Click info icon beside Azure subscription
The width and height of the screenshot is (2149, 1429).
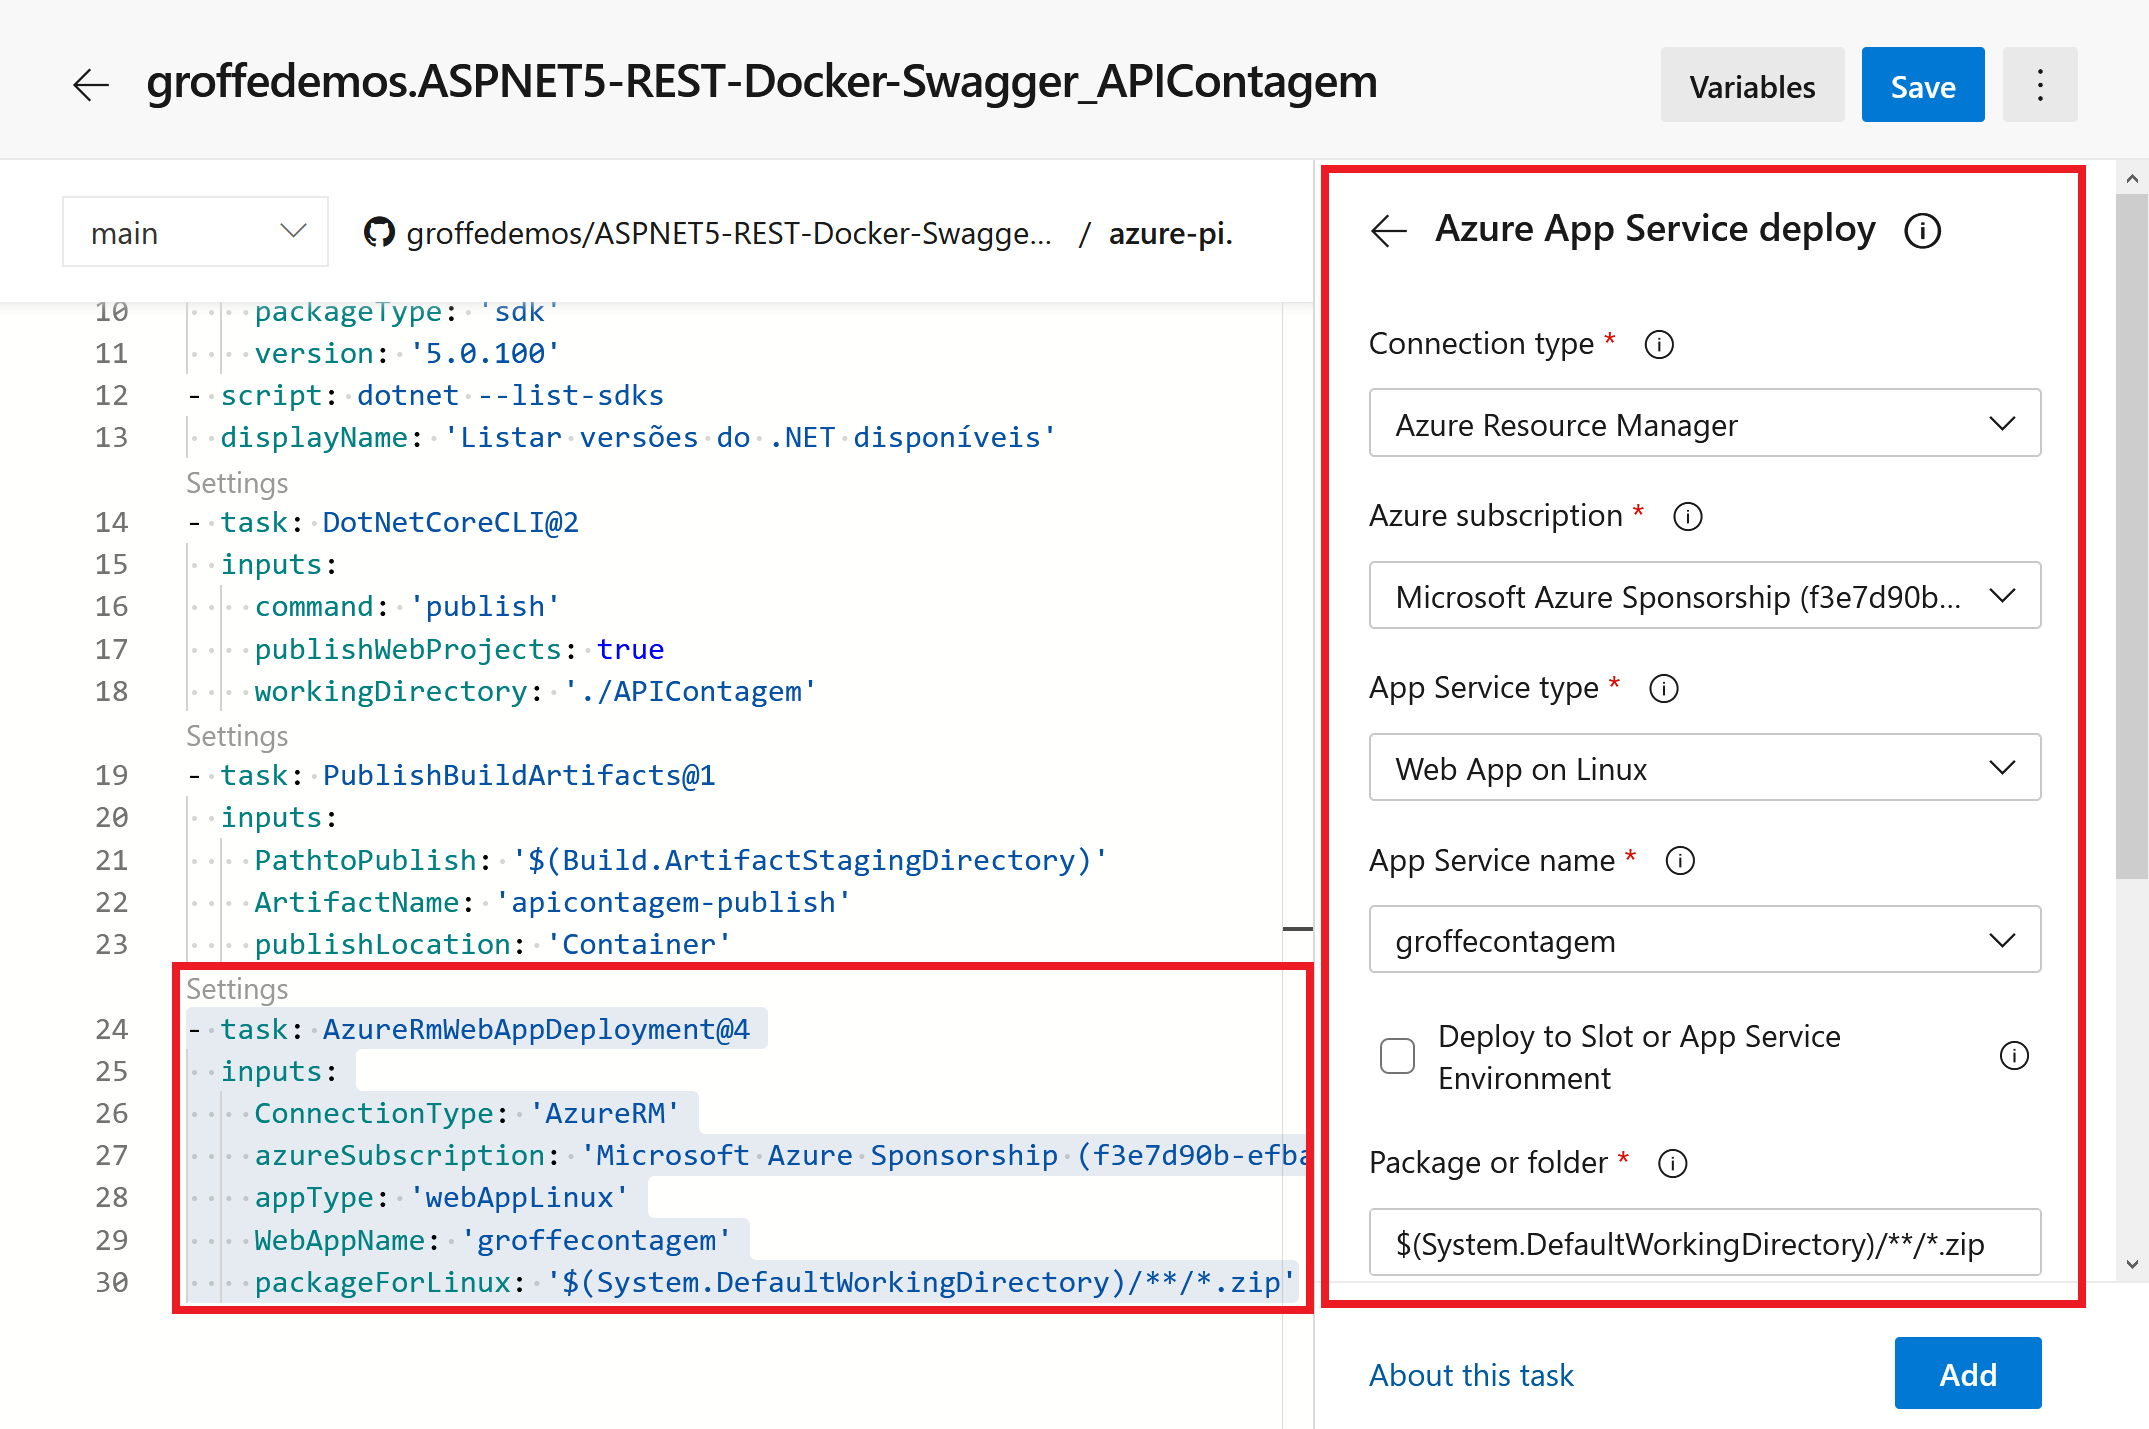pos(1687,517)
